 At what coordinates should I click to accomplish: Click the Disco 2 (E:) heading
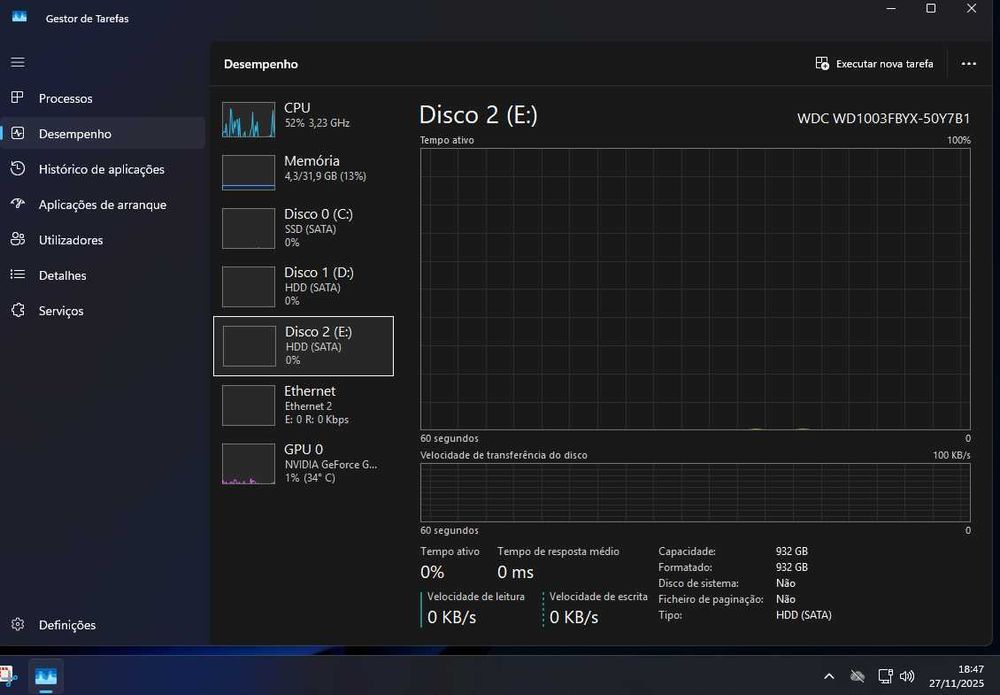(478, 115)
